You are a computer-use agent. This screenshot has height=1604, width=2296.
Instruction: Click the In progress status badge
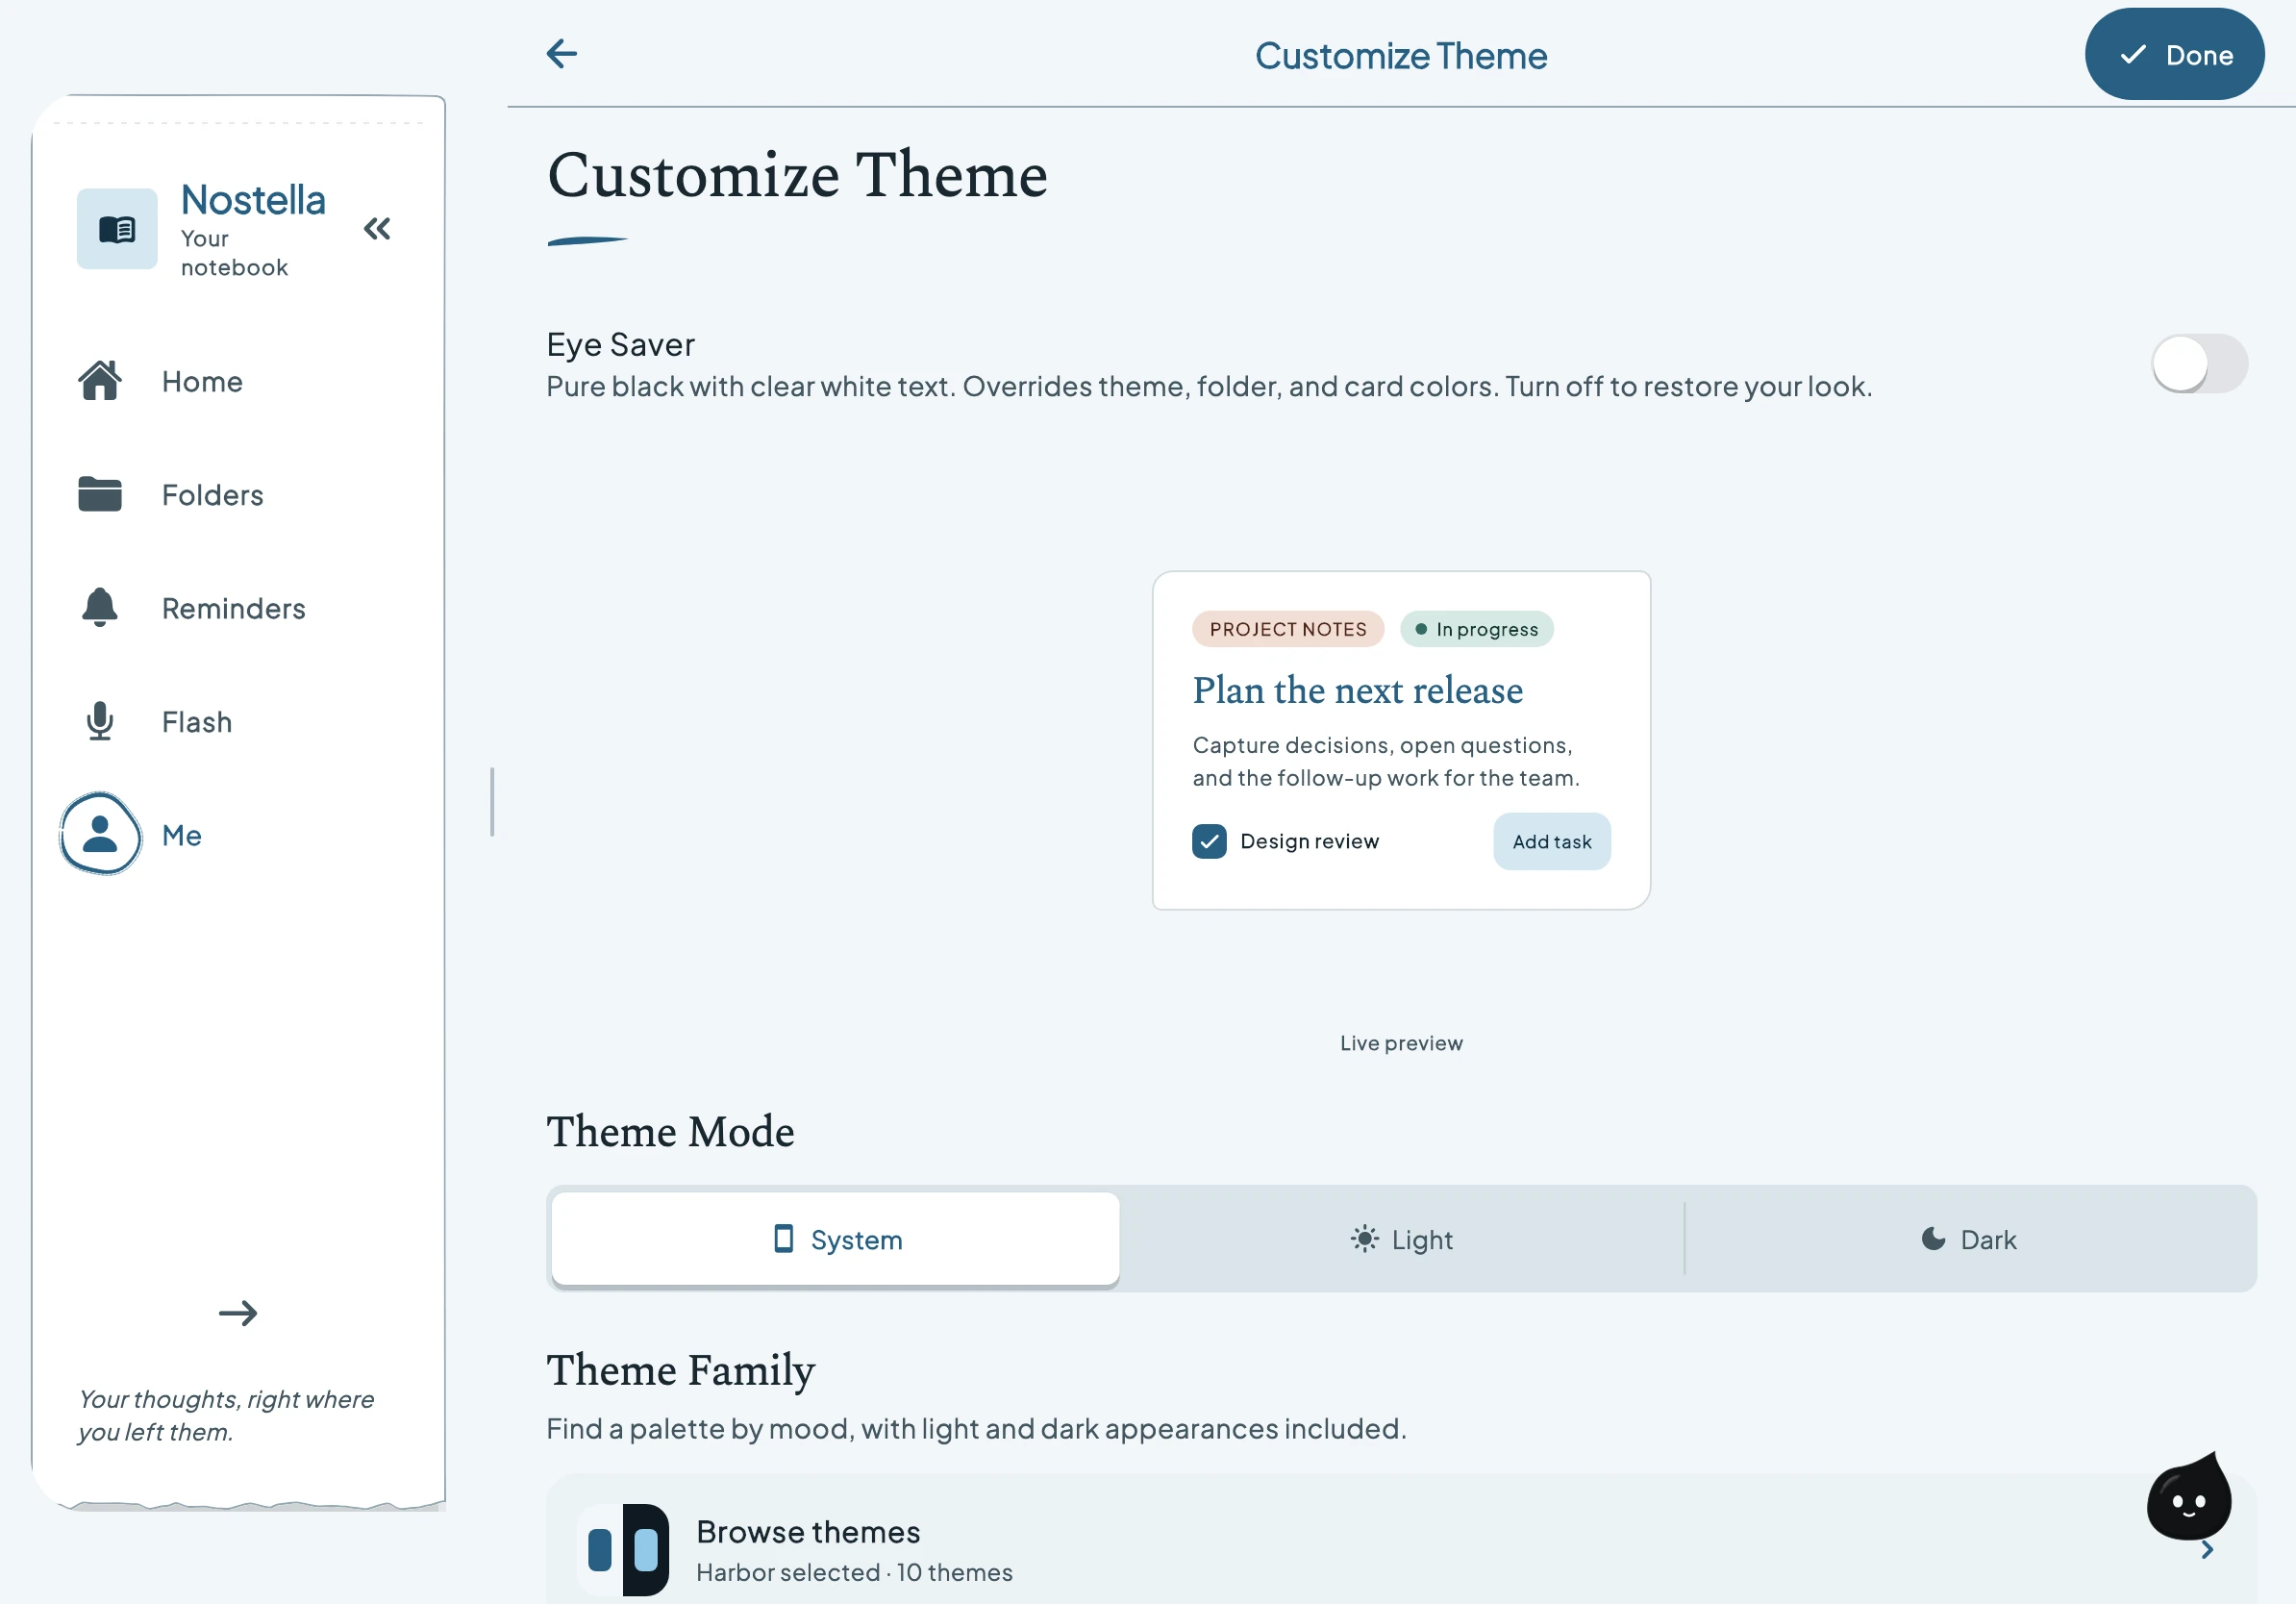(x=1476, y=629)
